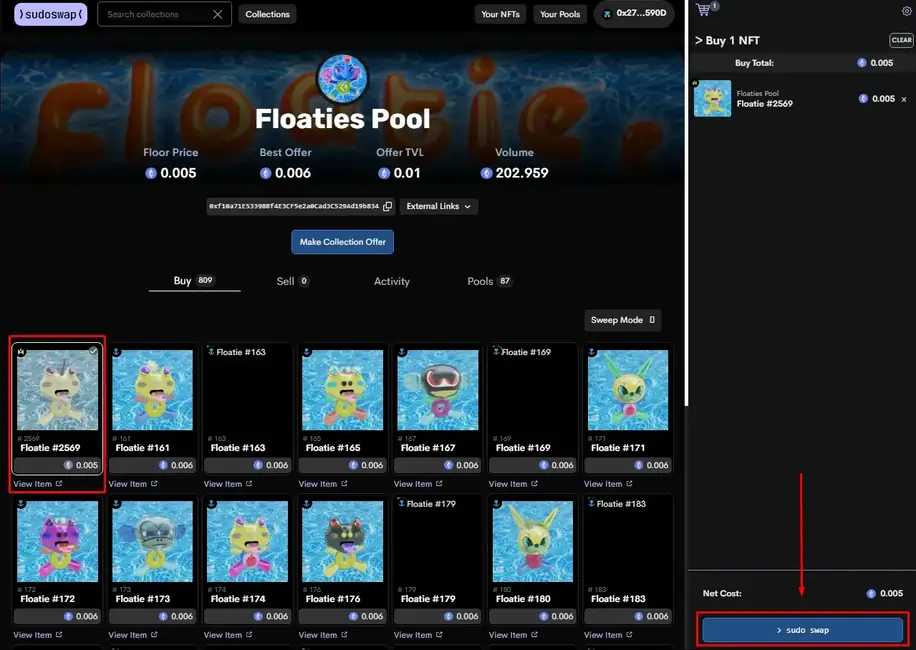
Task: Open the Floatie #173 image
Action: click(152, 541)
